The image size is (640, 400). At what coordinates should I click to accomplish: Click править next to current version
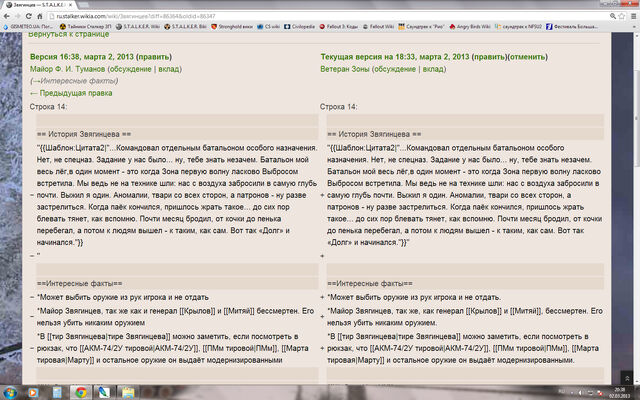(490, 57)
